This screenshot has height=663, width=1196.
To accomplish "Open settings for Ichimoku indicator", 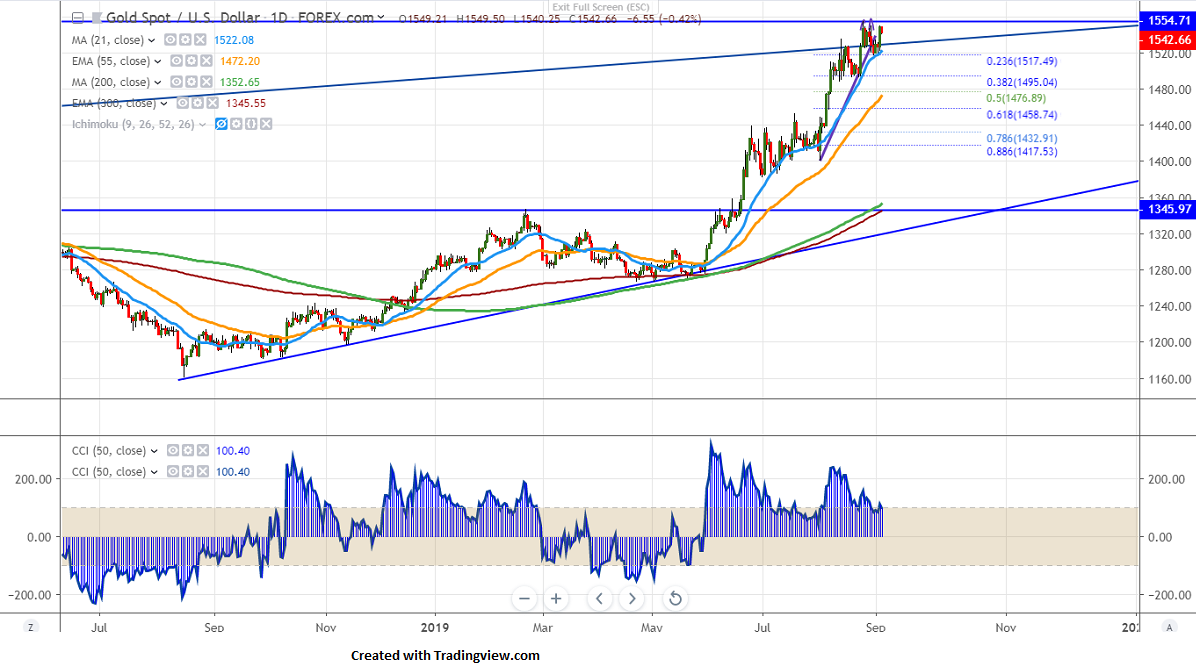I will (236, 124).
